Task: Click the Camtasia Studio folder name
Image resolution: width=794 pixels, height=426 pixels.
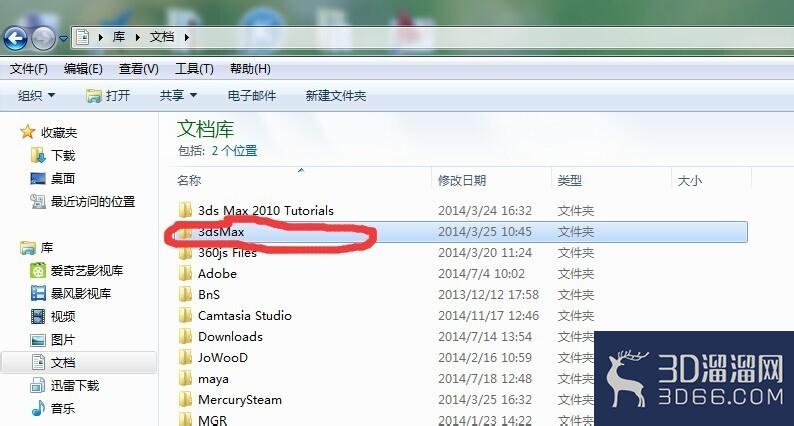Action: [245, 316]
